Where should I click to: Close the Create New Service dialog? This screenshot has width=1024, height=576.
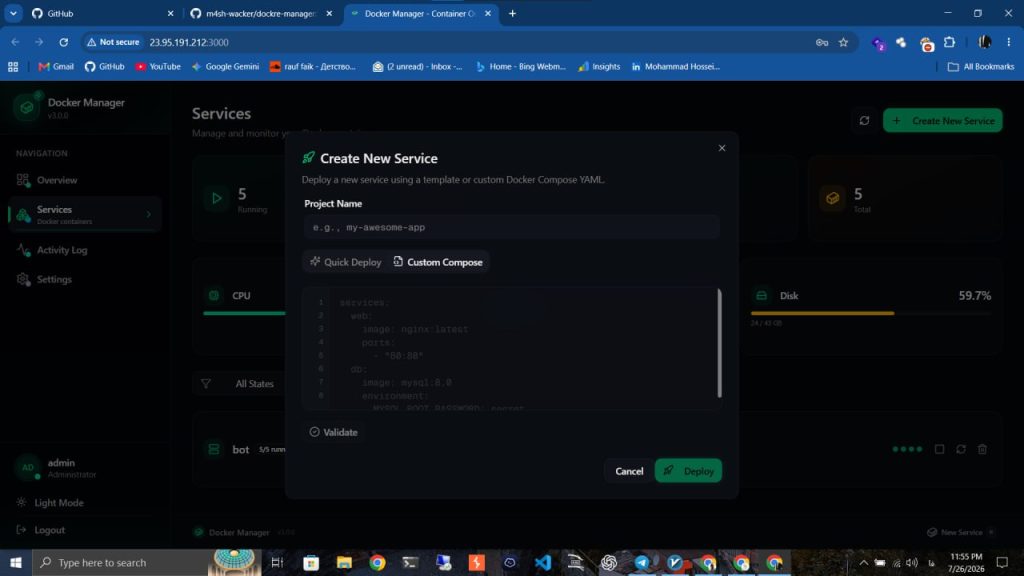(x=722, y=148)
